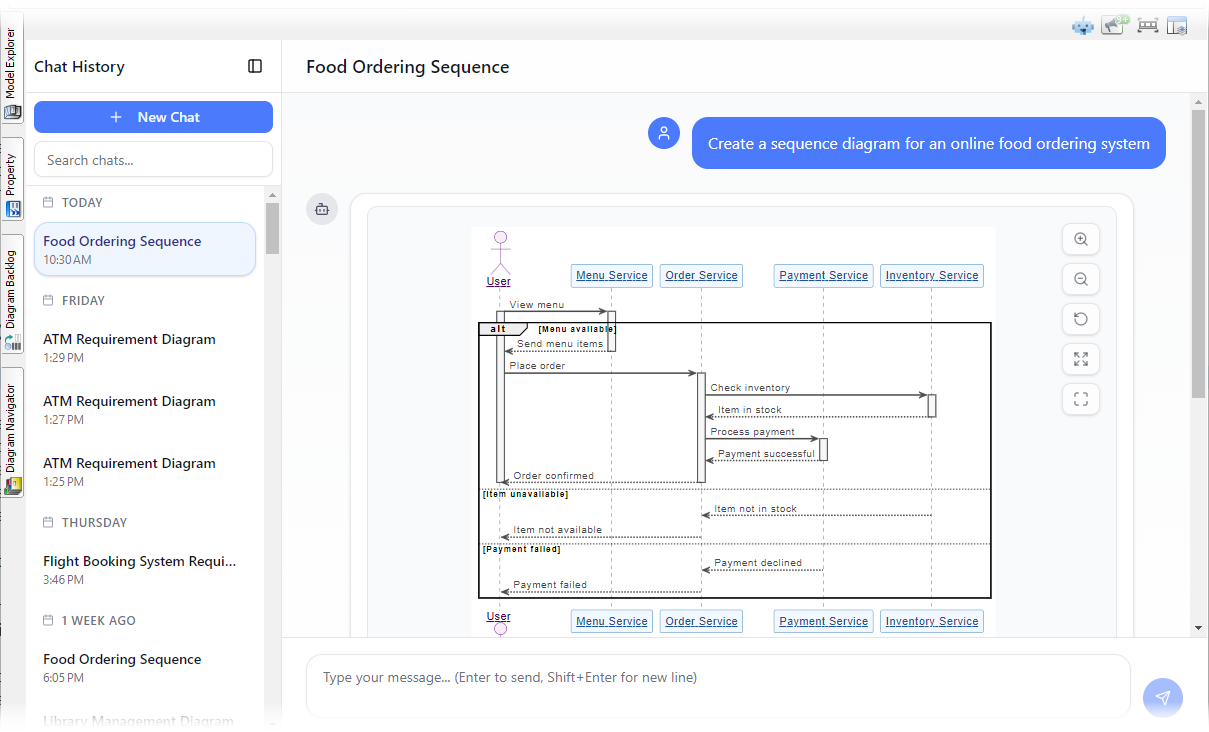
Task: Open the Menu Service lifeline link
Action: (x=611, y=275)
